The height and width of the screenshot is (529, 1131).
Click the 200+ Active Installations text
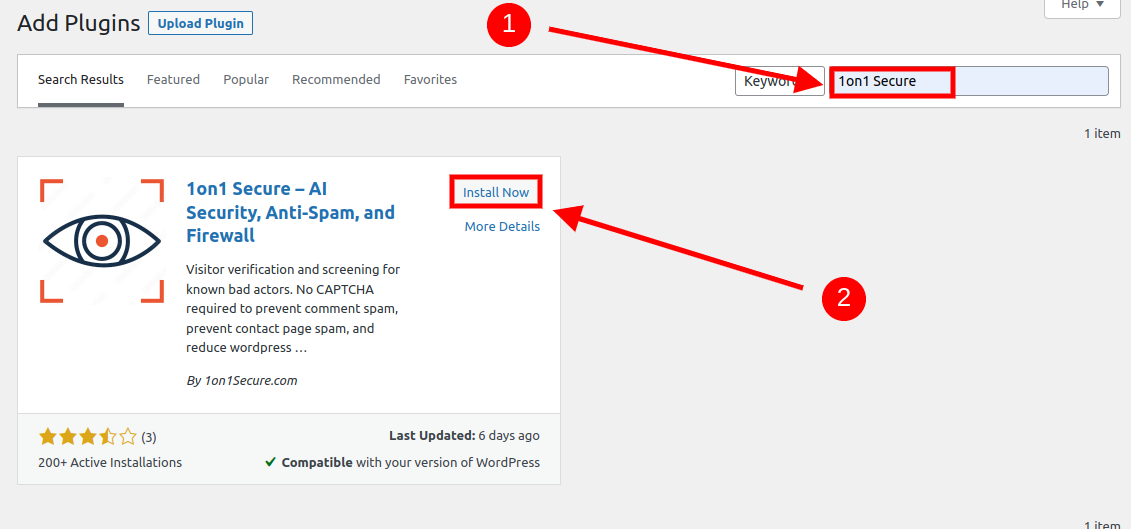(110, 463)
